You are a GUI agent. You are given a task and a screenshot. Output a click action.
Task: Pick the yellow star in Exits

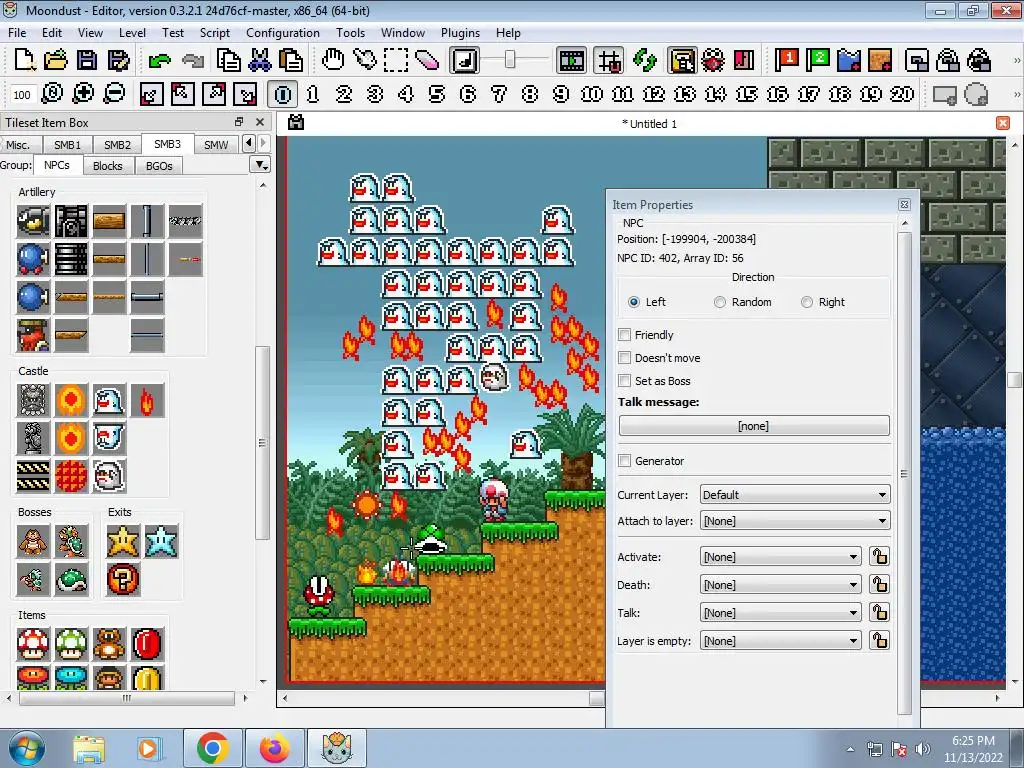coord(123,541)
